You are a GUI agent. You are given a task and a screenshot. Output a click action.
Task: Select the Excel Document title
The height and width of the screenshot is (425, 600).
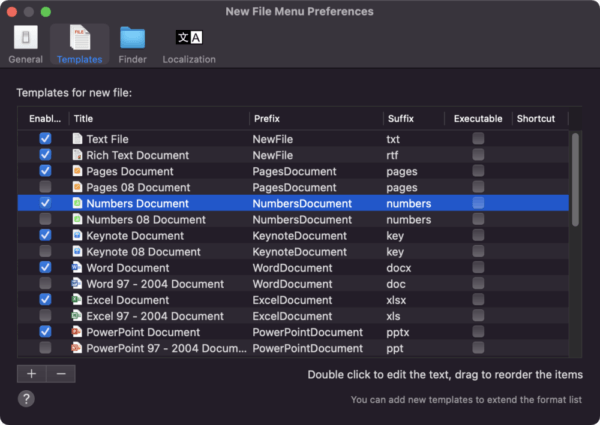point(128,300)
